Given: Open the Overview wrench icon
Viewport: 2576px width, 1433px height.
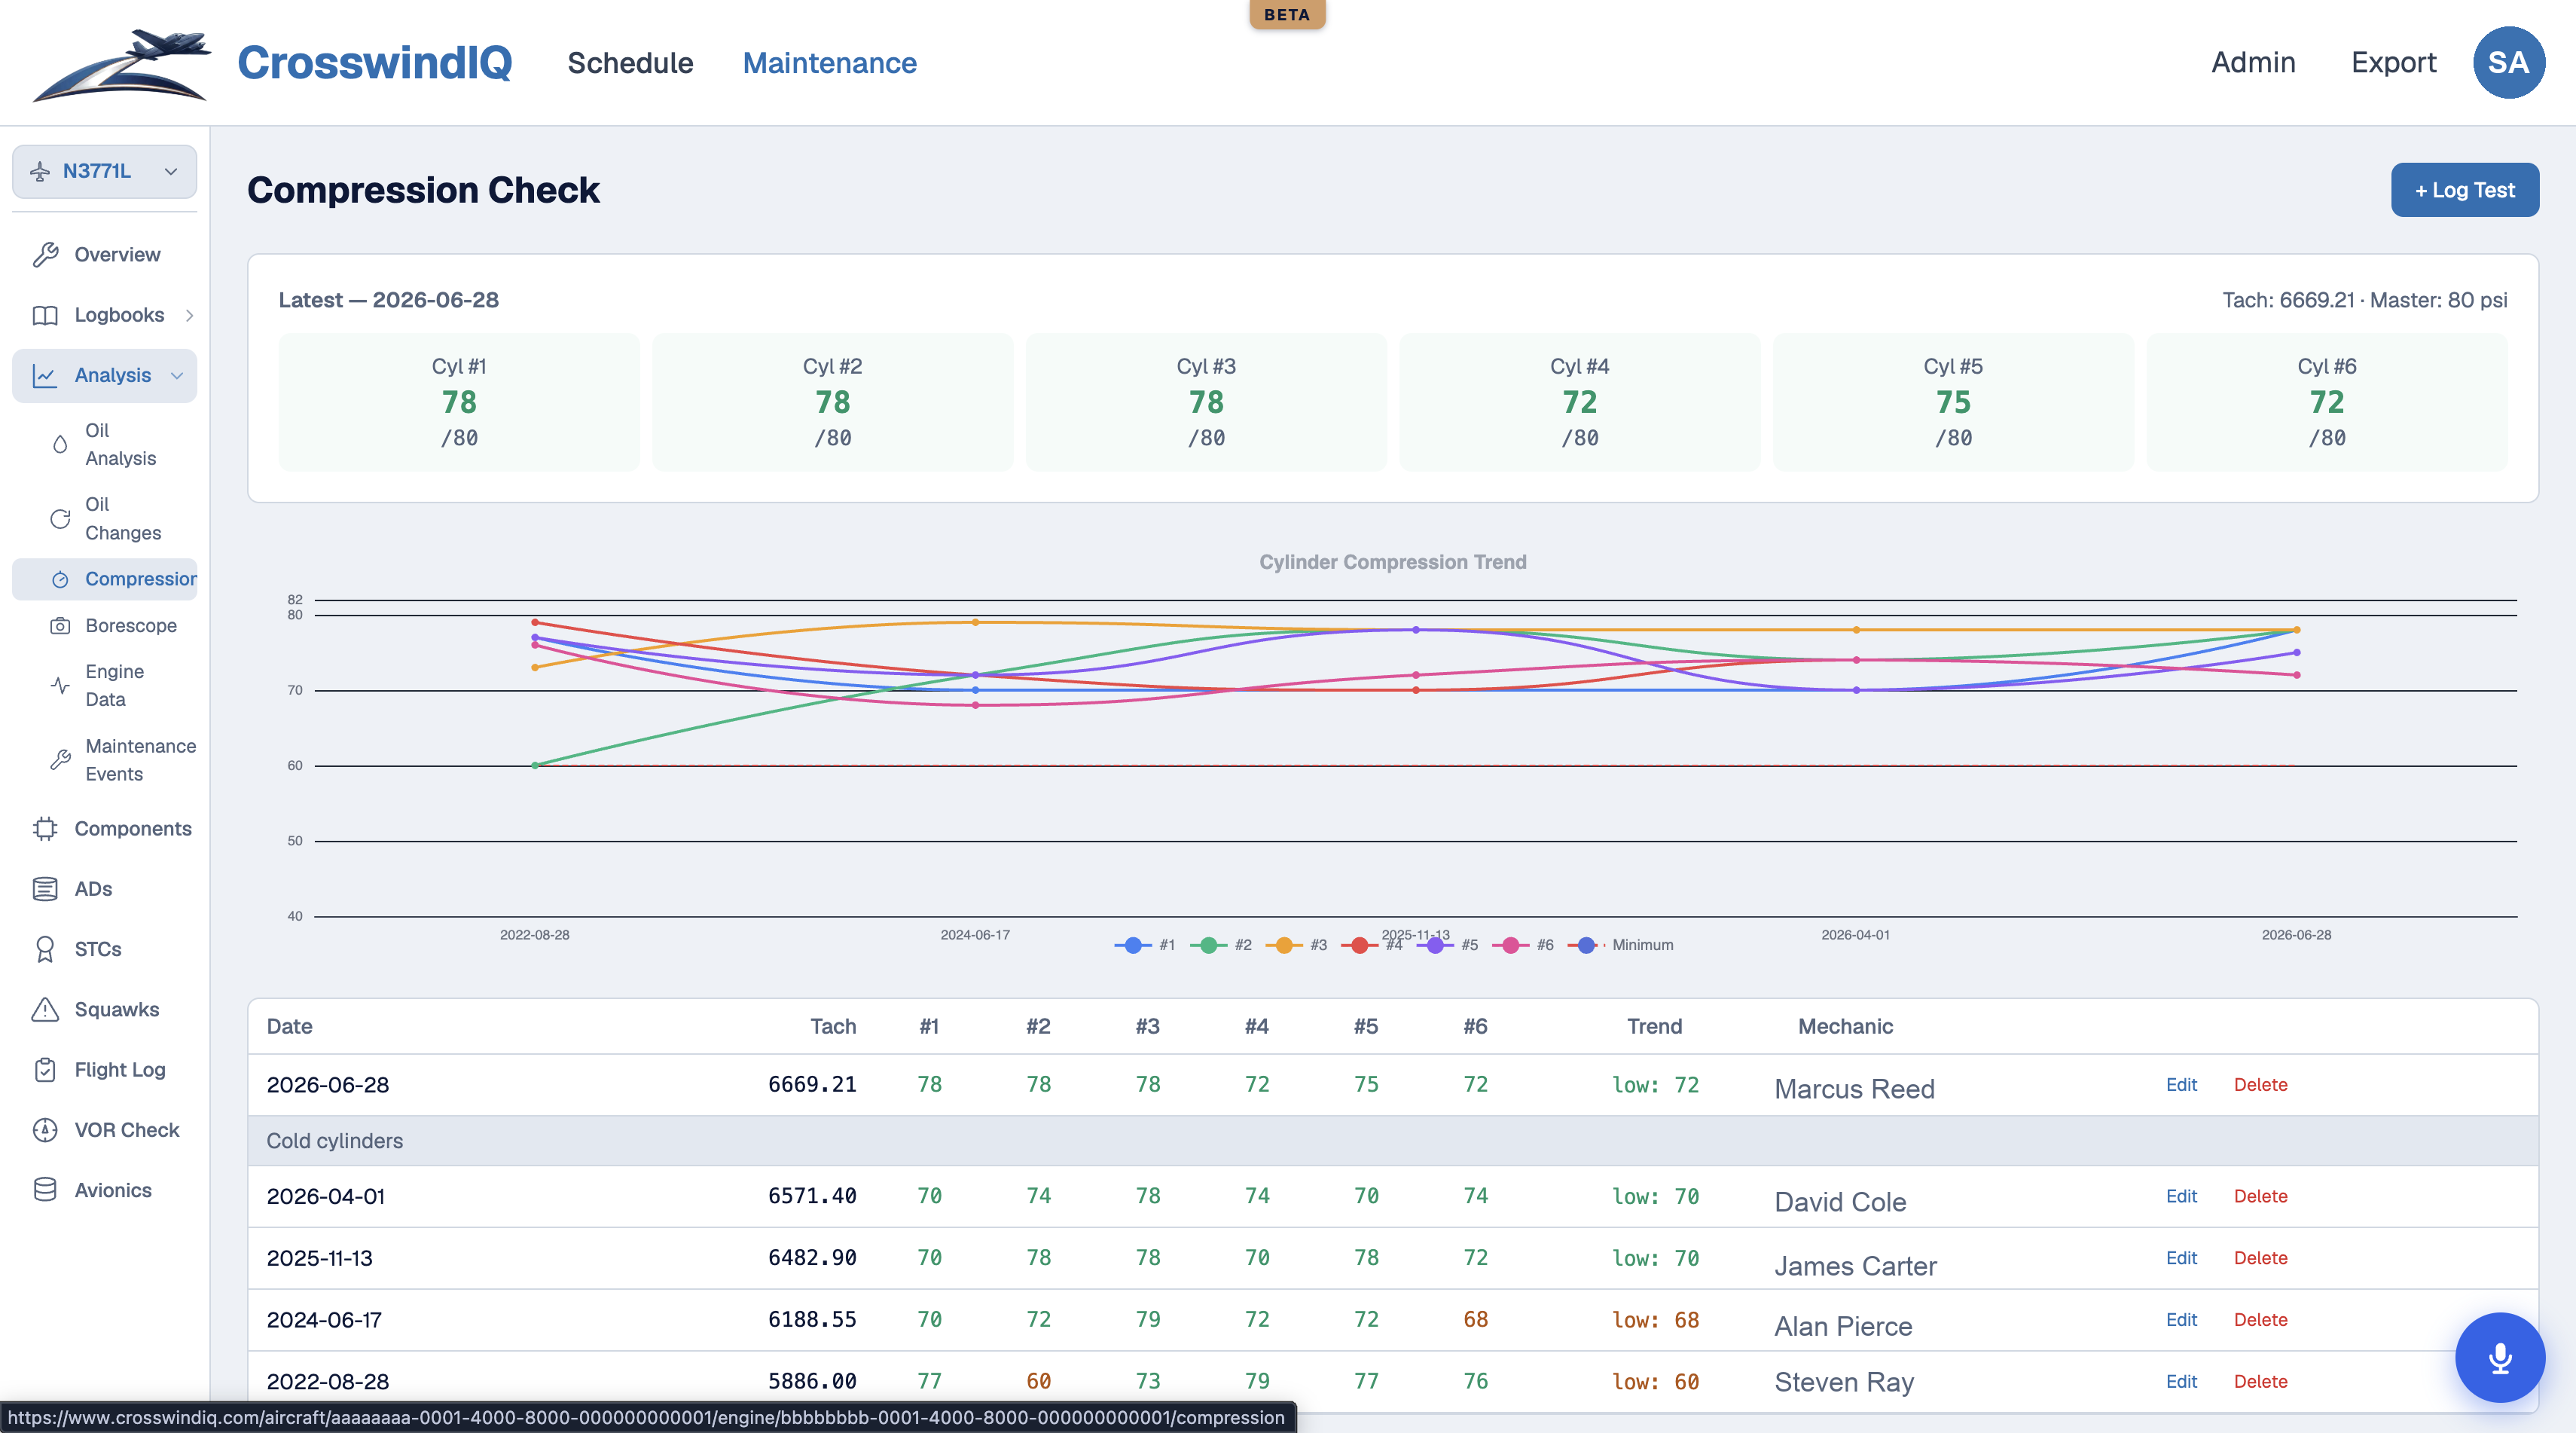Looking at the screenshot, I should (x=45, y=254).
